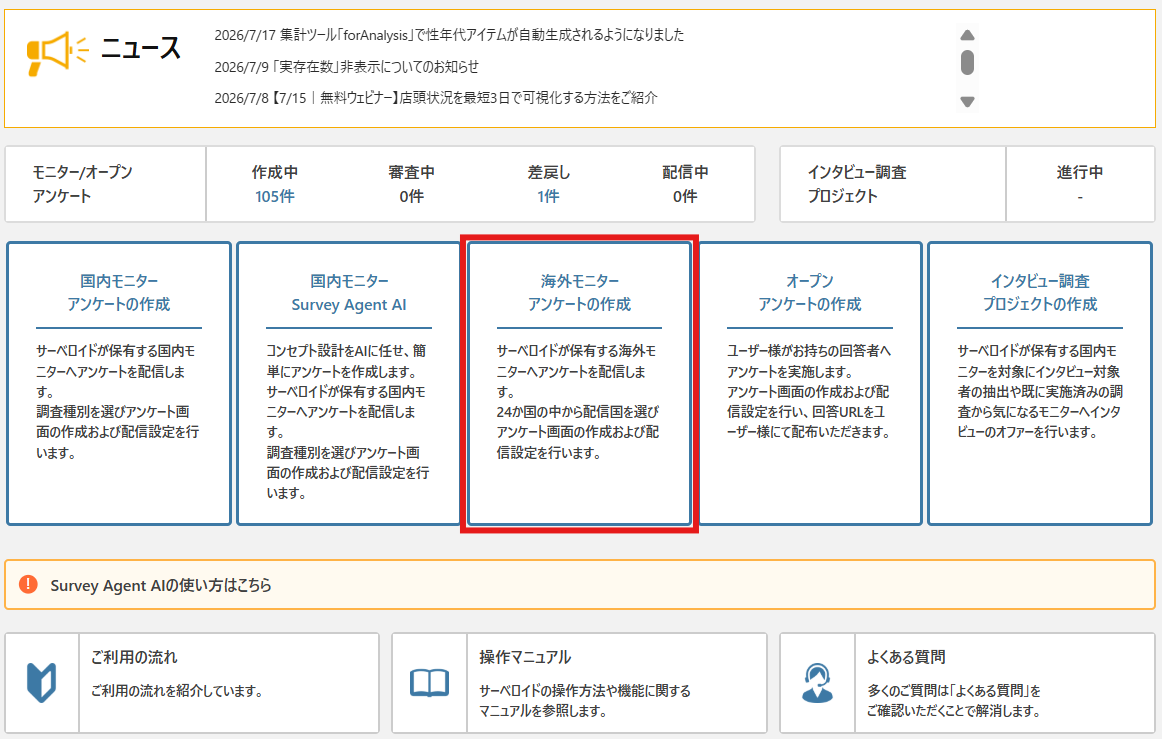Click the 作成中 column heading

click(x=274, y=172)
